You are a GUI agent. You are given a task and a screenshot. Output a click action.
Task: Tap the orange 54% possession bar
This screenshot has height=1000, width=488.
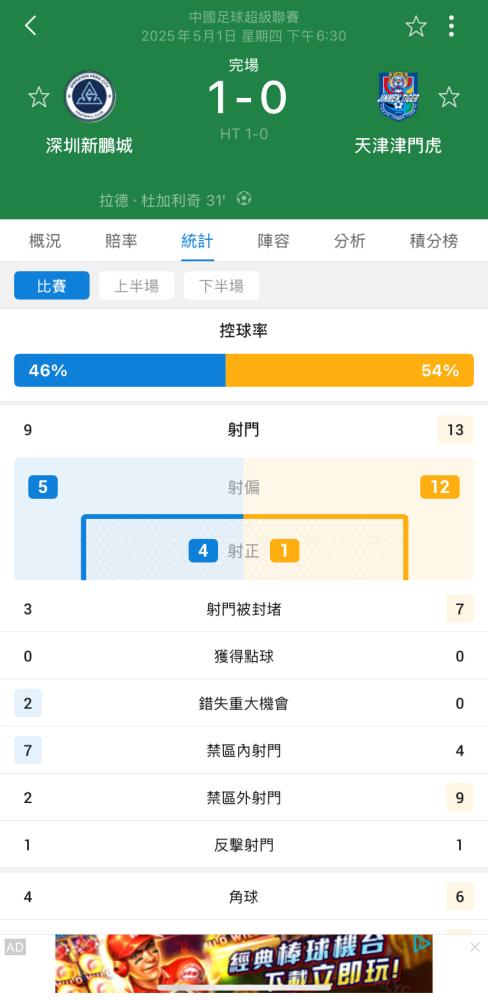(x=350, y=371)
